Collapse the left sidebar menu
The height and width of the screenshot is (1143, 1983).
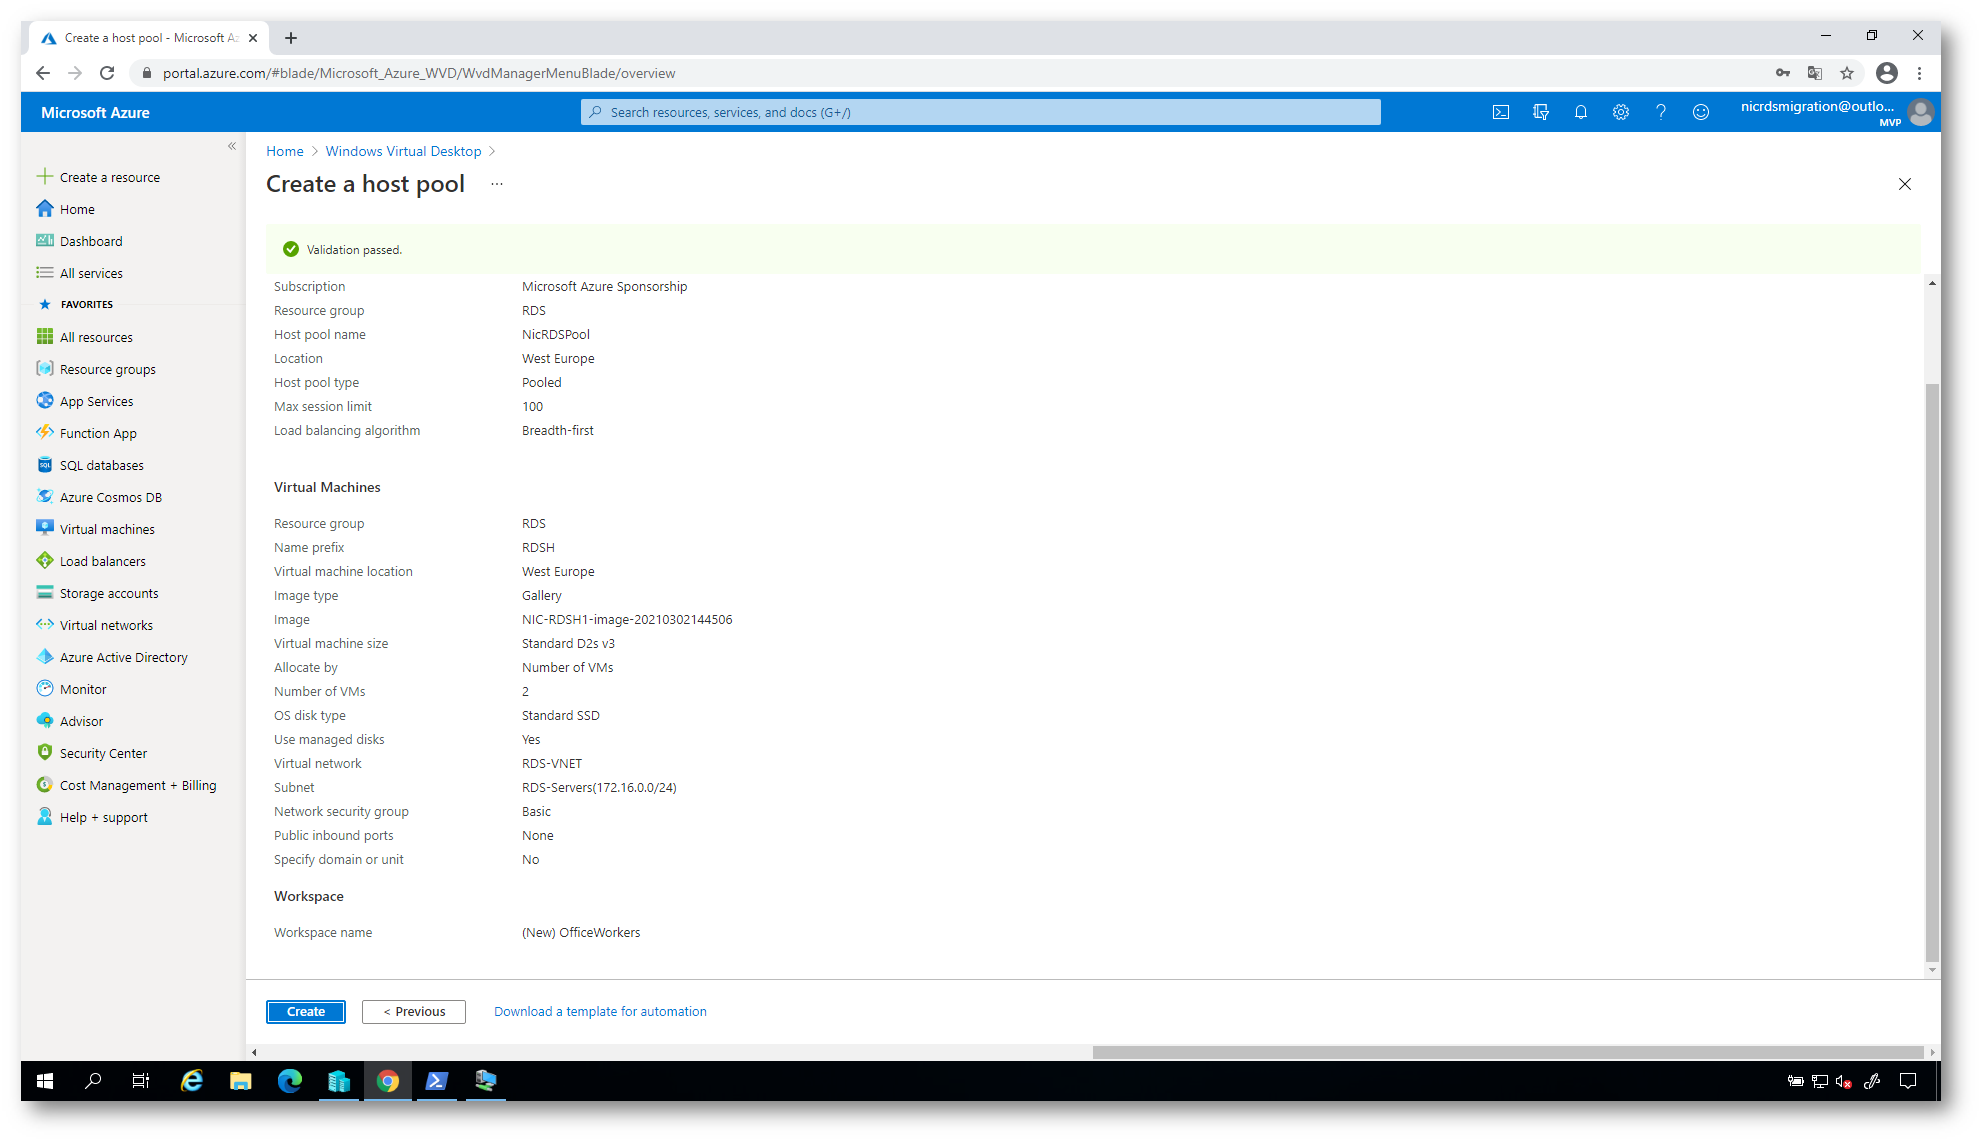[x=232, y=146]
